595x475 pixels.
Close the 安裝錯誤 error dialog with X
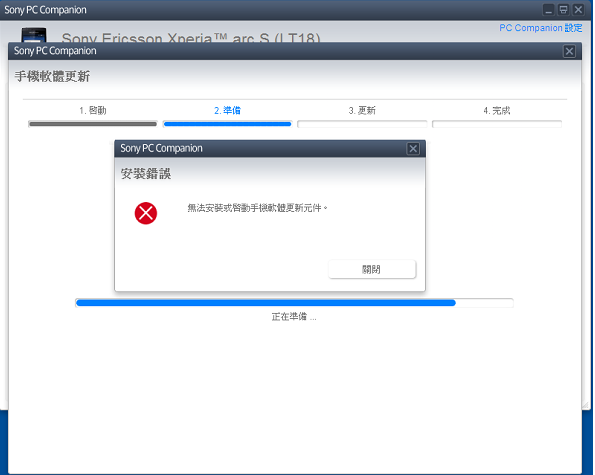pyautogui.click(x=413, y=149)
